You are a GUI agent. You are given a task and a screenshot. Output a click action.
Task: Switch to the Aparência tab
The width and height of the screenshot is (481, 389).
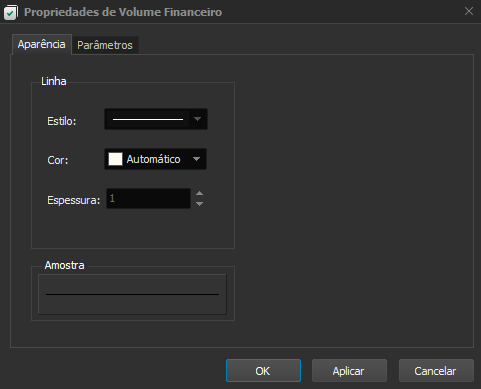(x=41, y=44)
